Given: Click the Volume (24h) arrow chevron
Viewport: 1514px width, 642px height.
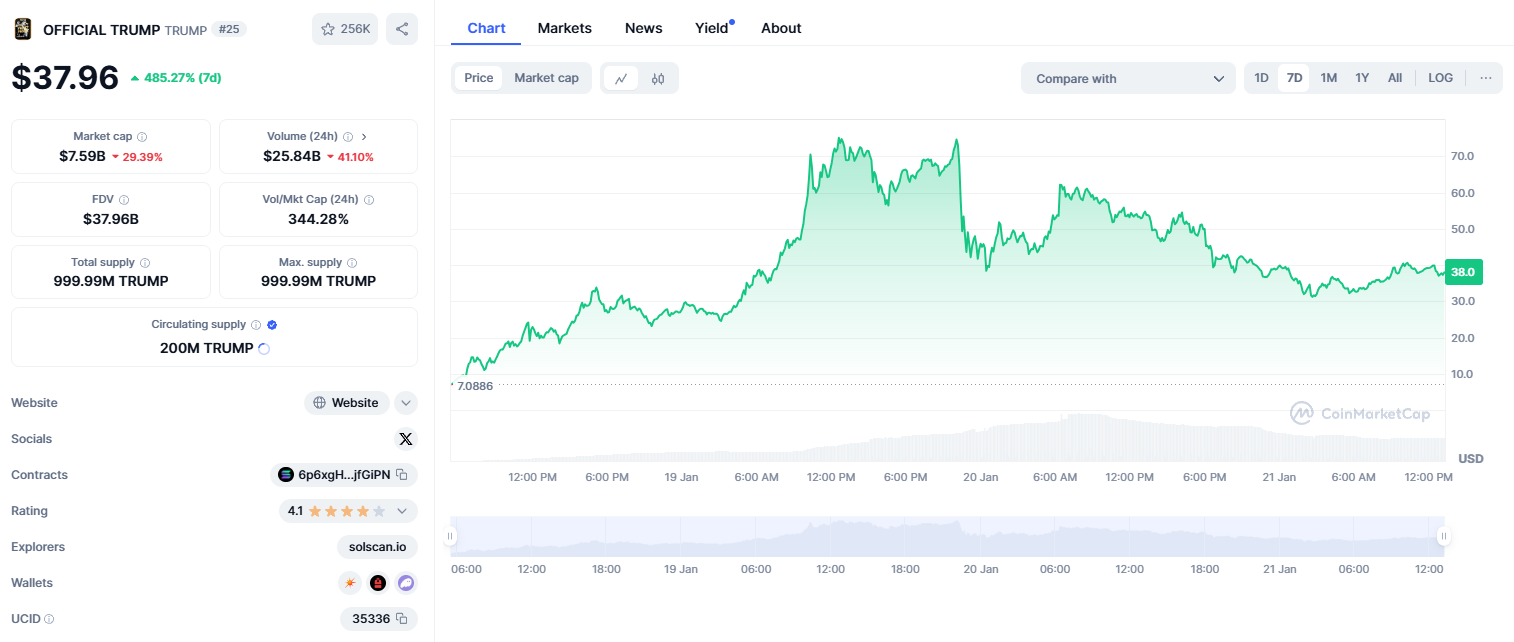Looking at the screenshot, I should click(x=364, y=137).
